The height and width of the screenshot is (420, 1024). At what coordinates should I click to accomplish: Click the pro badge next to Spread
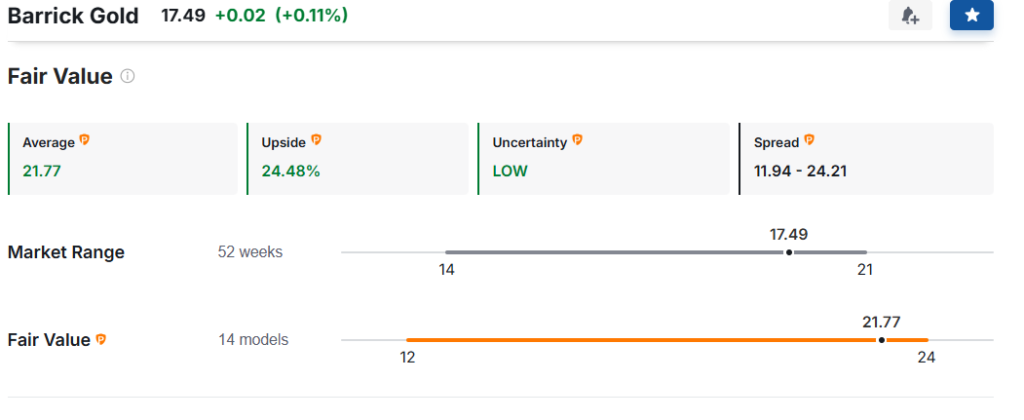[x=809, y=140]
